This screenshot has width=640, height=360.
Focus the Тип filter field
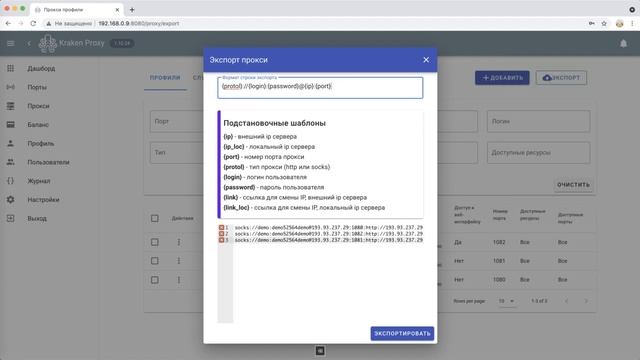(x=176, y=153)
